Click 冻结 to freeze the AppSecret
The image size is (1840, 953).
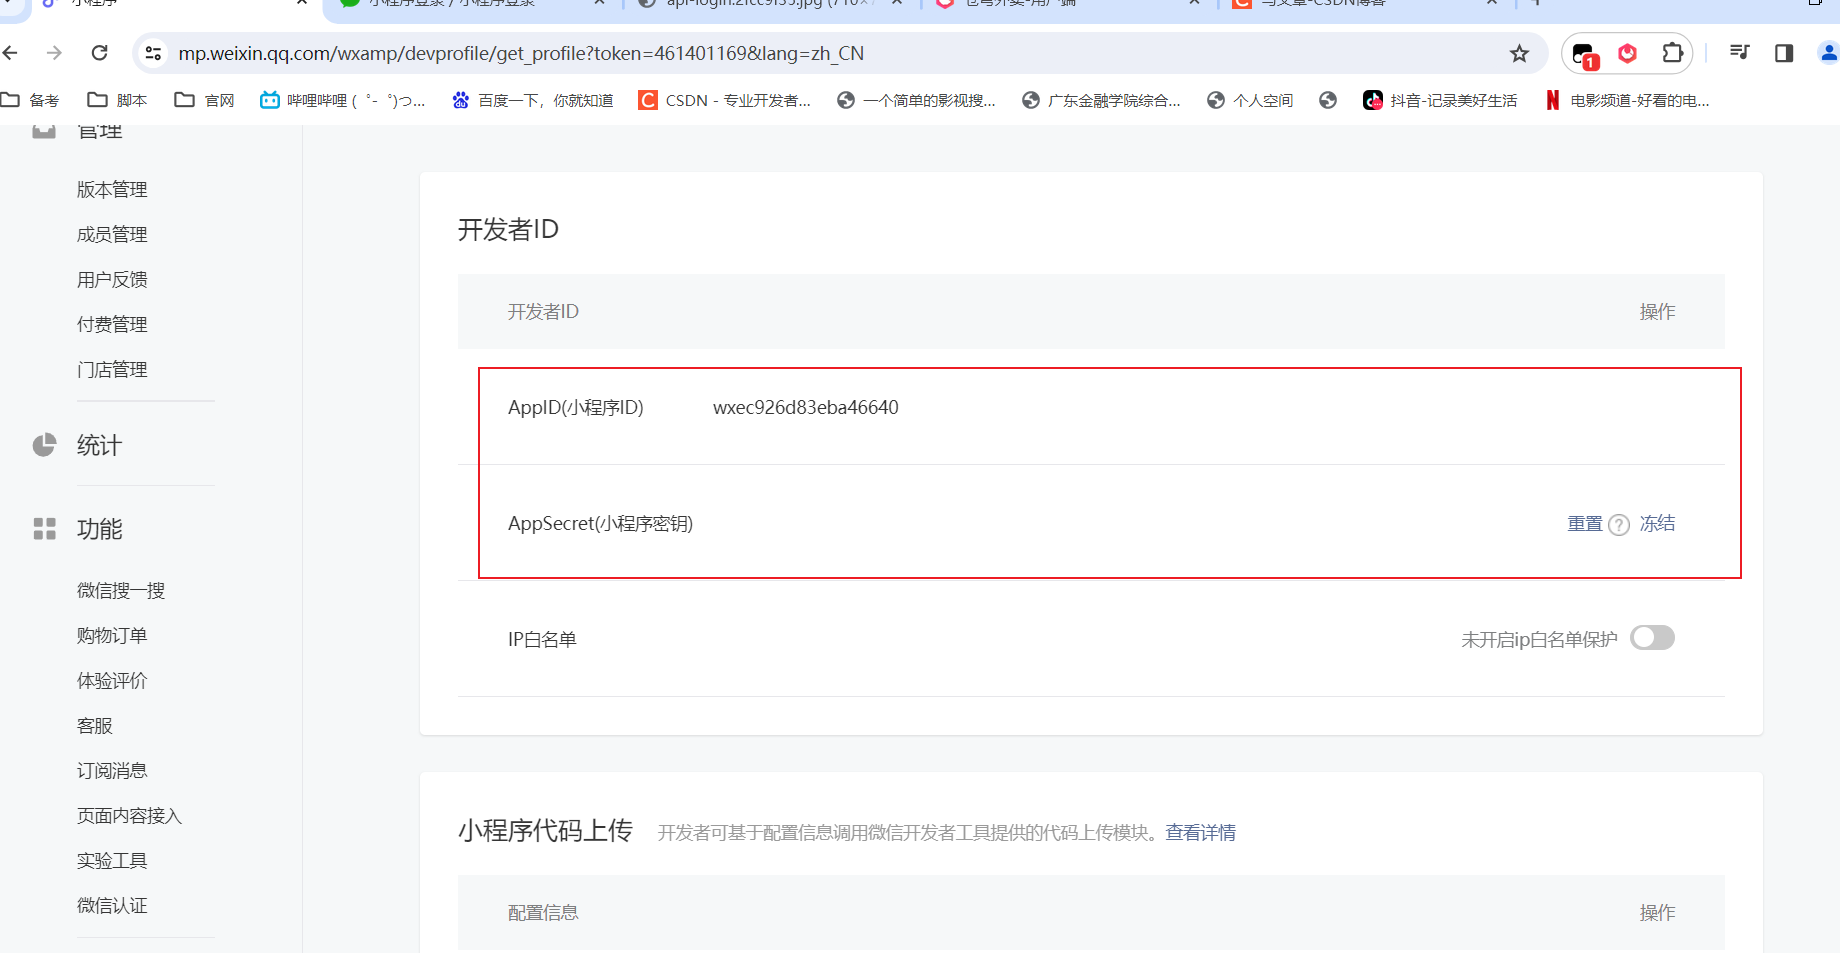click(1657, 524)
